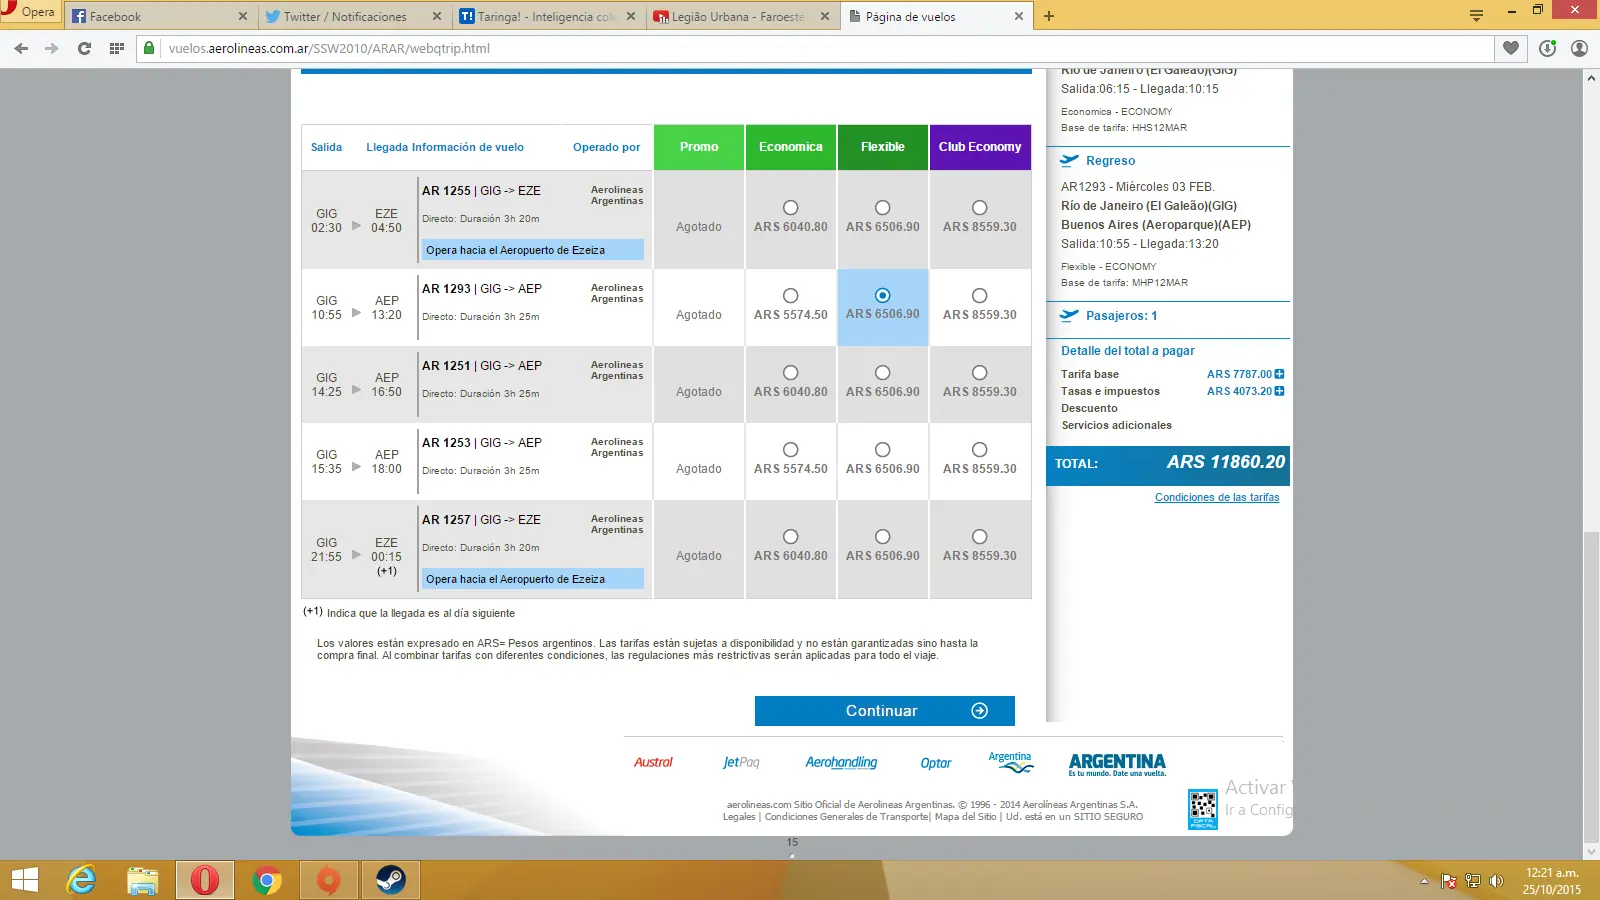Click the Flexible fare column header
Image resolution: width=1600 pixels, height=900 pixels.
tap(883, 147)
